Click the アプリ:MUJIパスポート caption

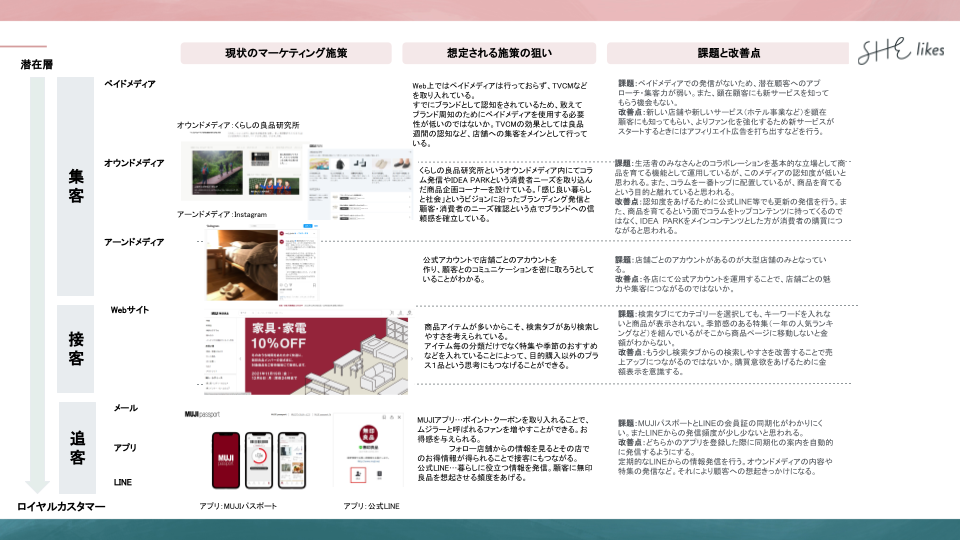(238, 506)
